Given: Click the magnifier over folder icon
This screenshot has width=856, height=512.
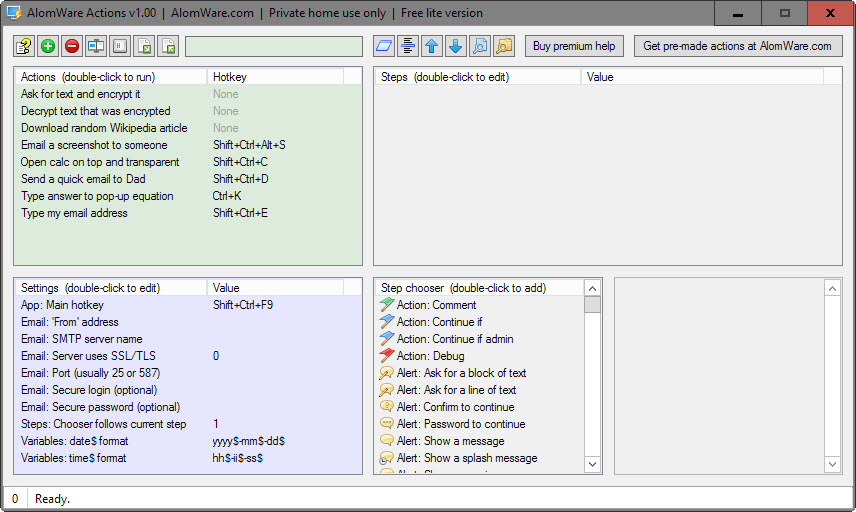Looking at the screenshot, I should tap(504, 46).
